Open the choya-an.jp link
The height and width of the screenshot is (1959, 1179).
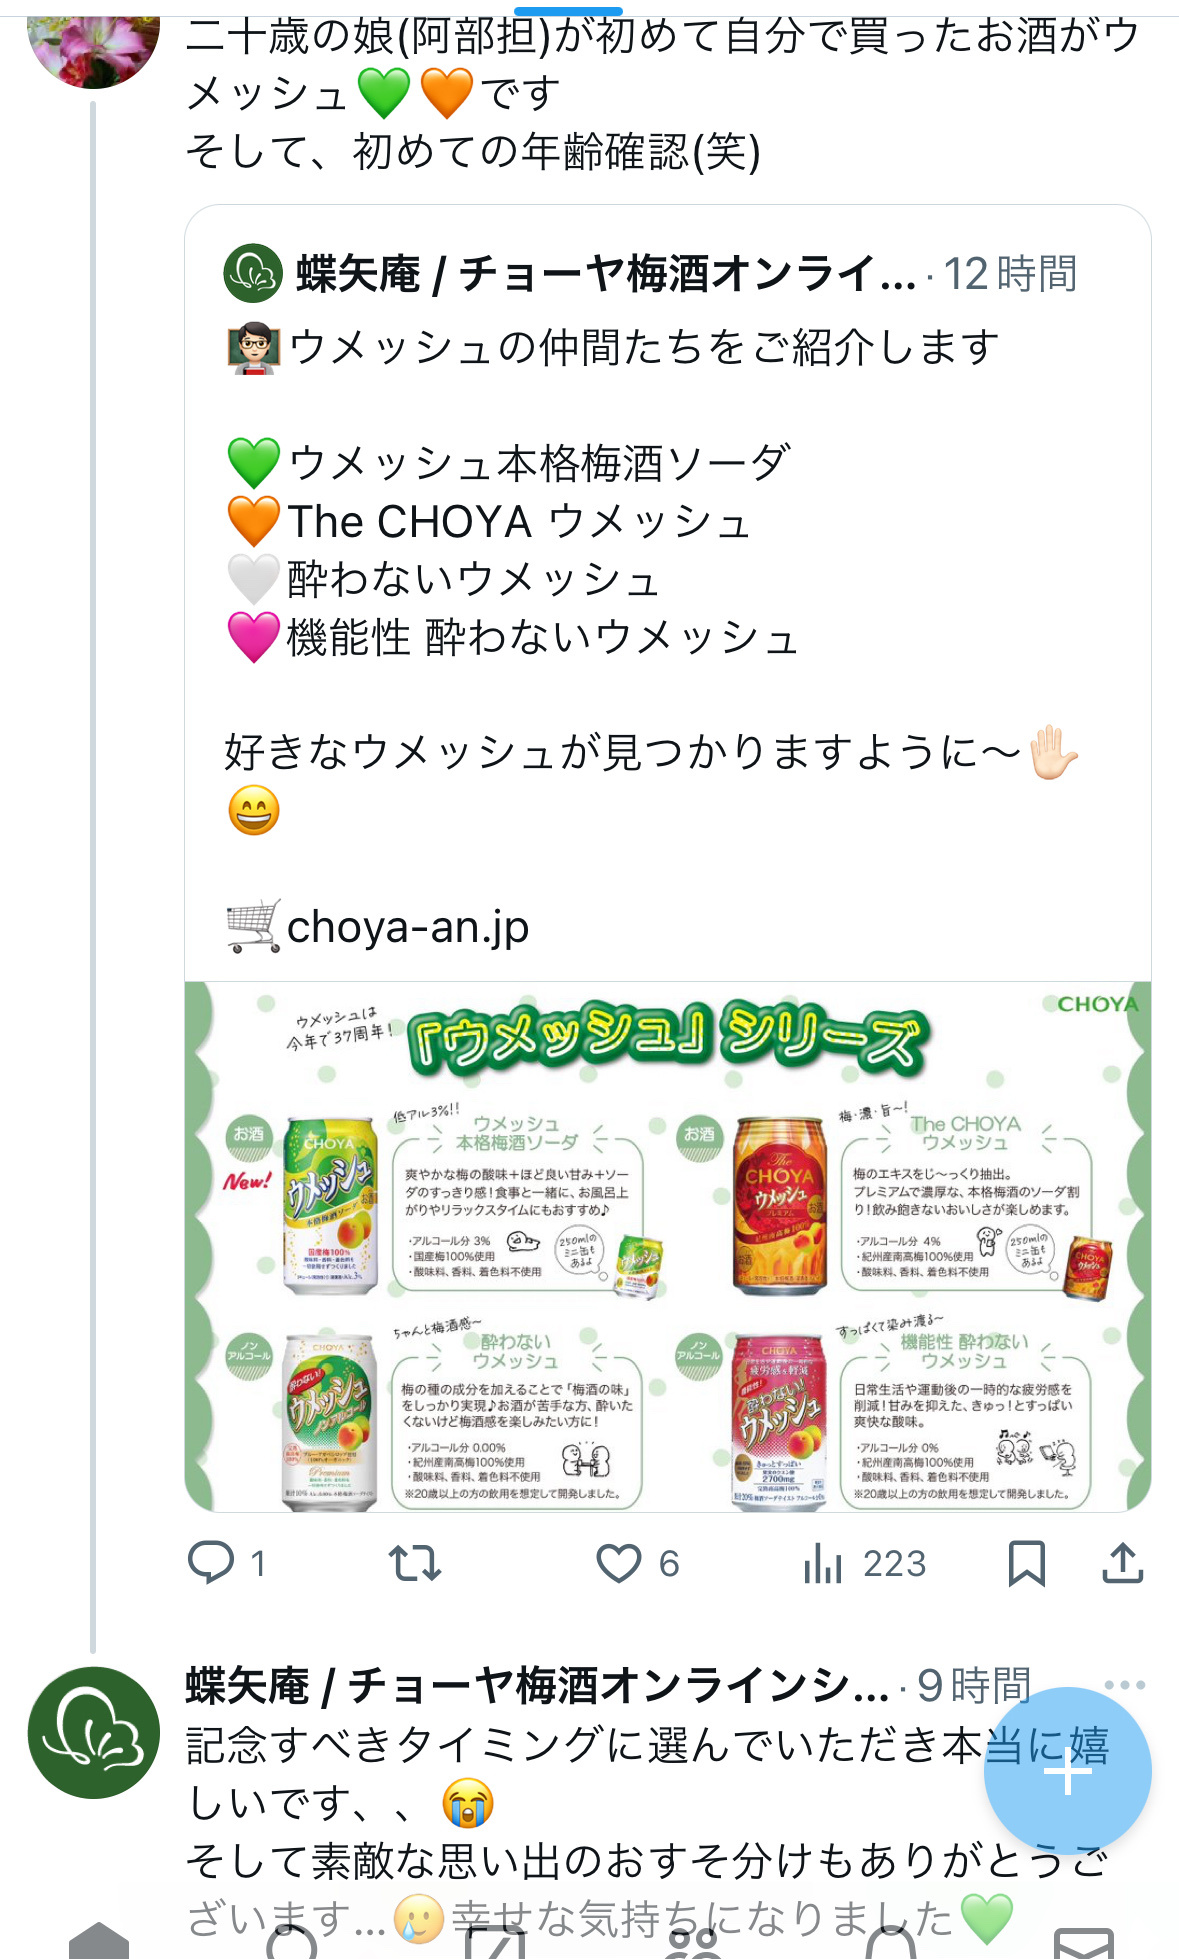[x=407, y=927]
